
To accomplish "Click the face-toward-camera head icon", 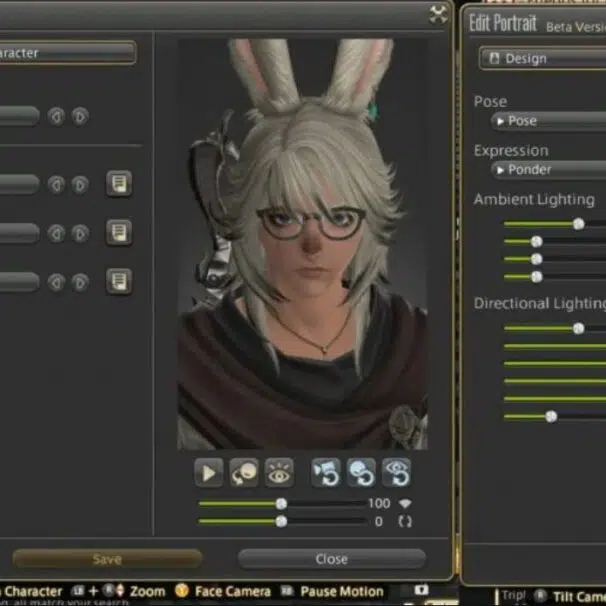I will pyautogui.click(x=244, y=473).
